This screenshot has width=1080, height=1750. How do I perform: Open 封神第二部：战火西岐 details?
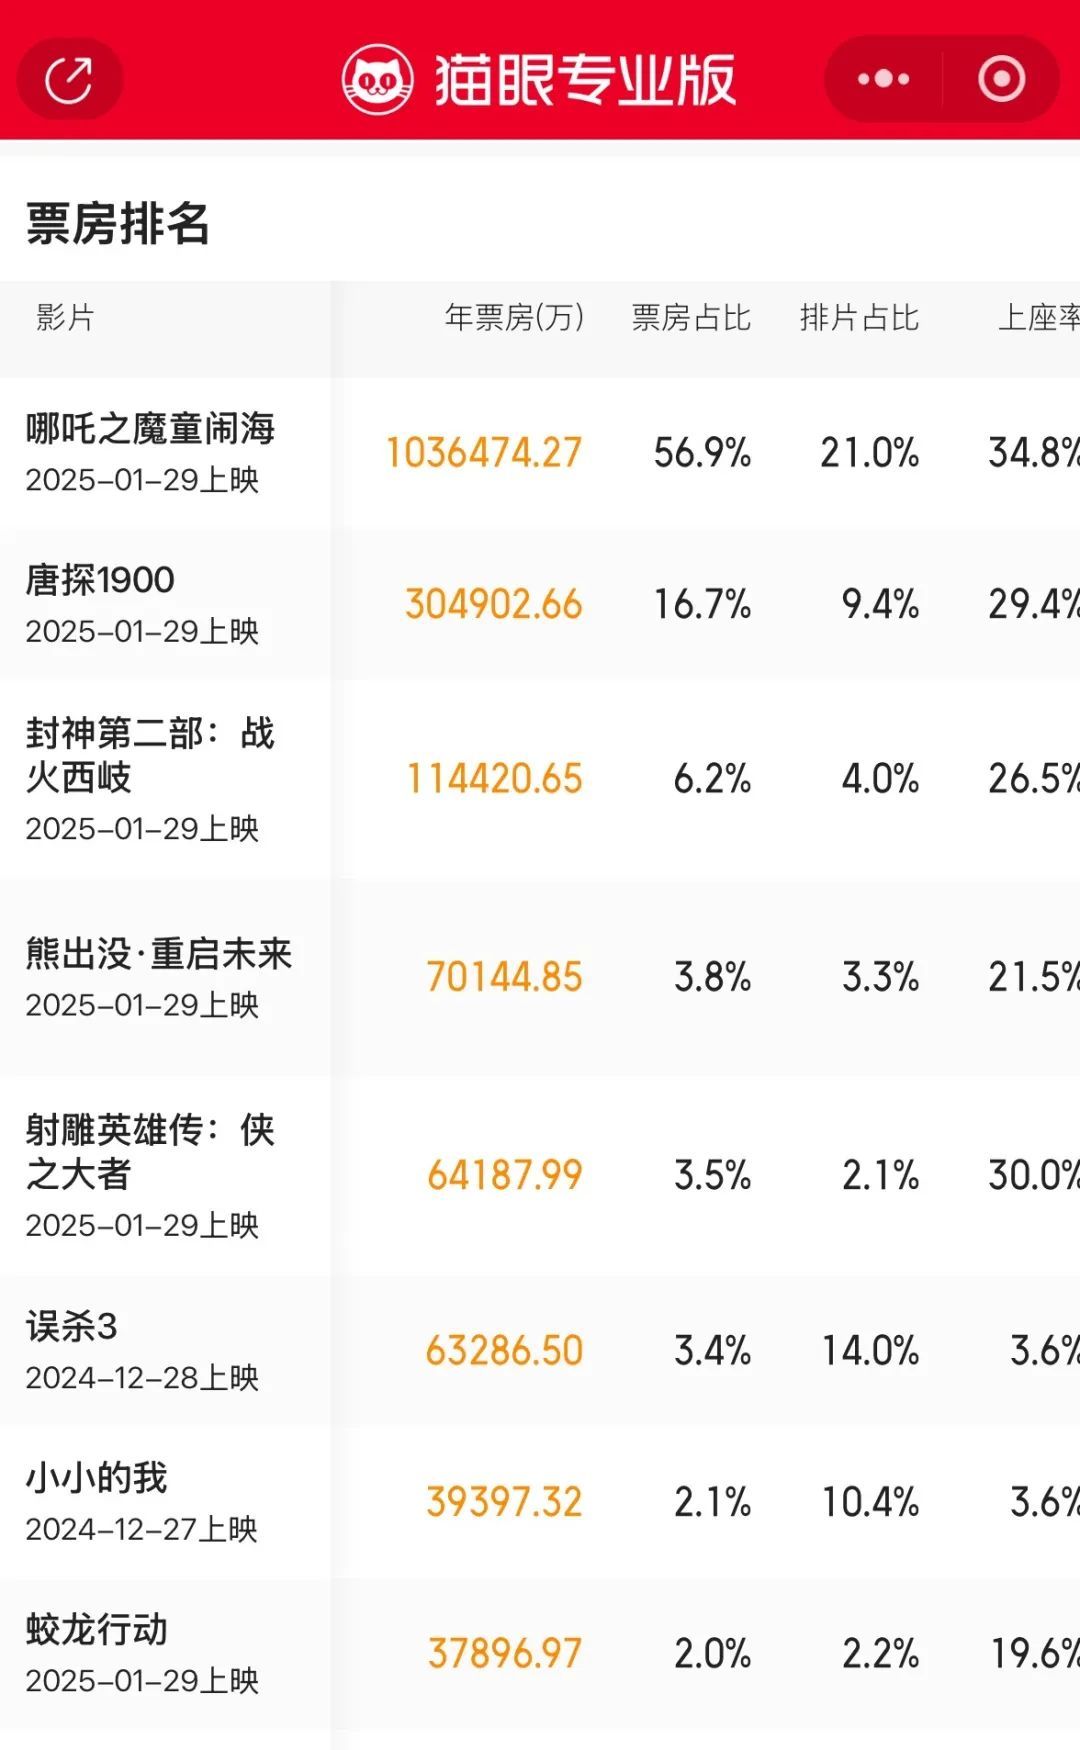[150, 757]
